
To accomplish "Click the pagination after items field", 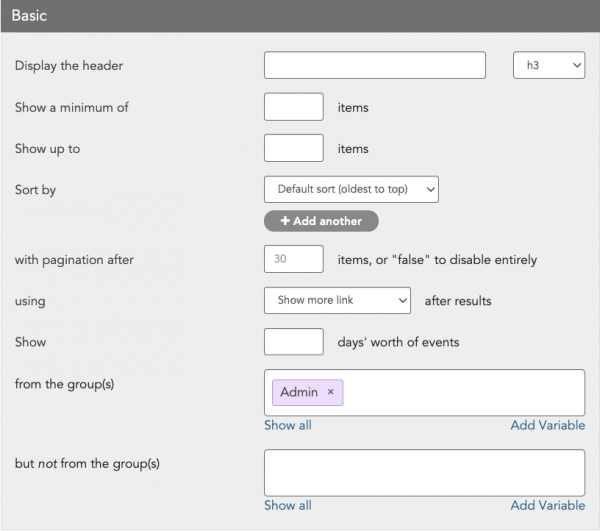I will 293,259.
